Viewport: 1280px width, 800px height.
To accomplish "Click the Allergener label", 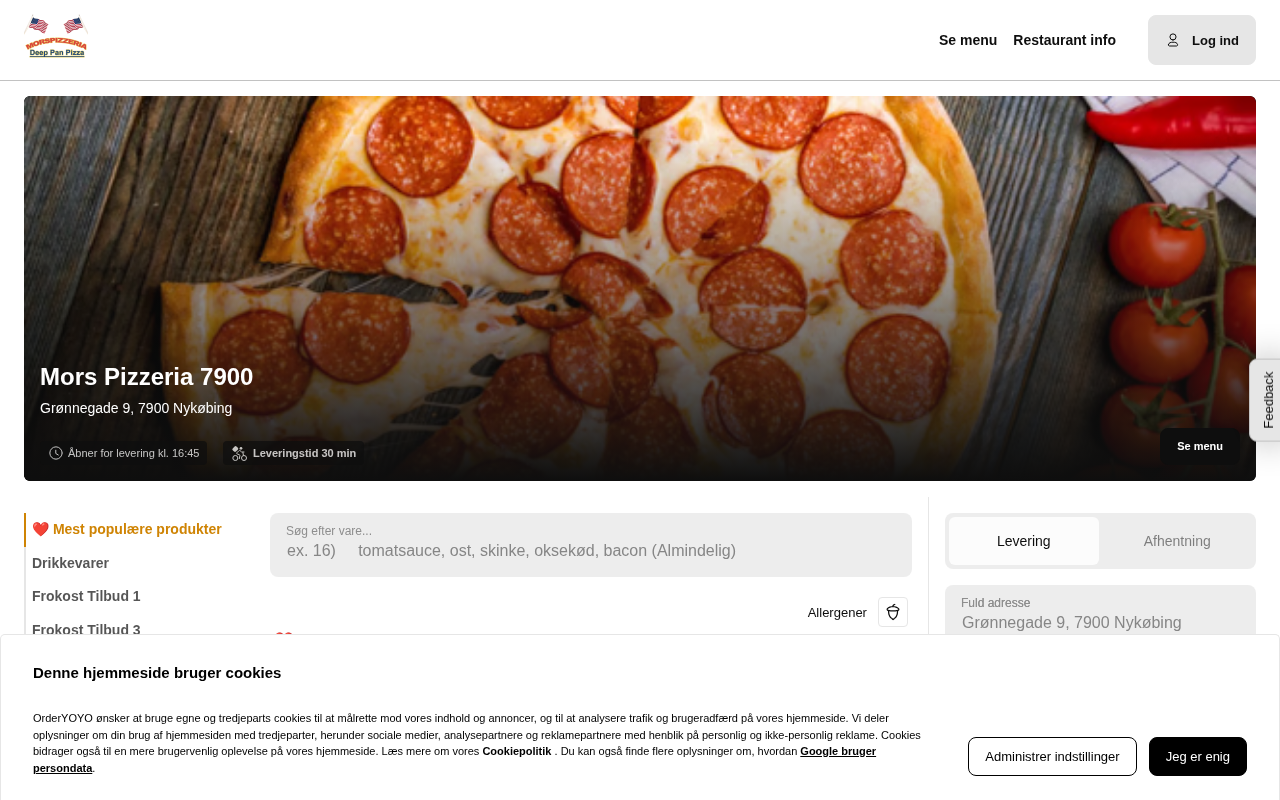I will (837, 612).
